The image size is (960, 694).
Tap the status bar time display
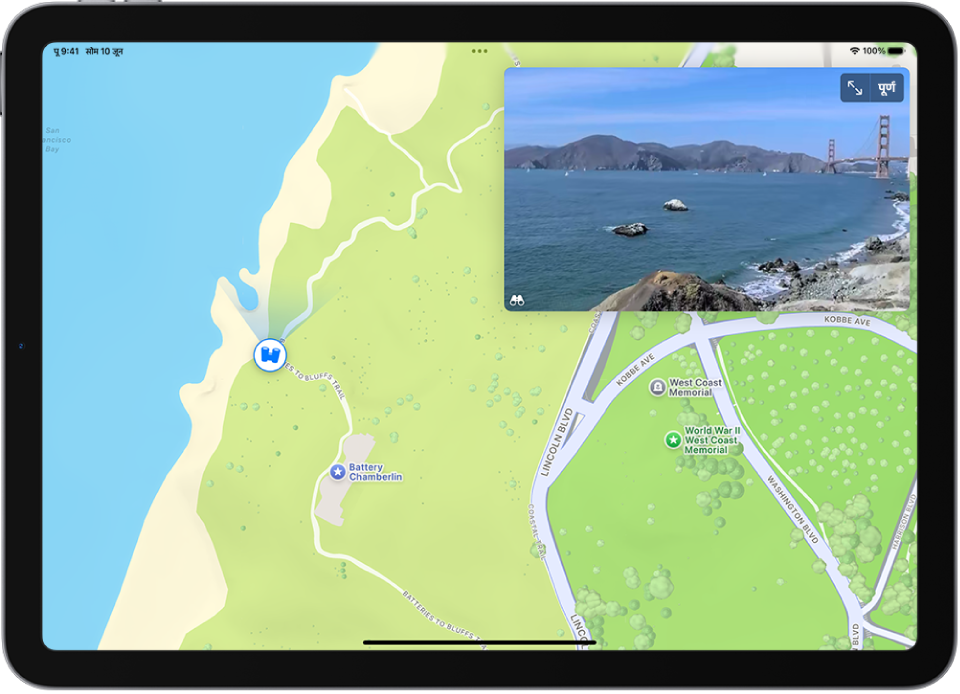(x=66, y=51)
